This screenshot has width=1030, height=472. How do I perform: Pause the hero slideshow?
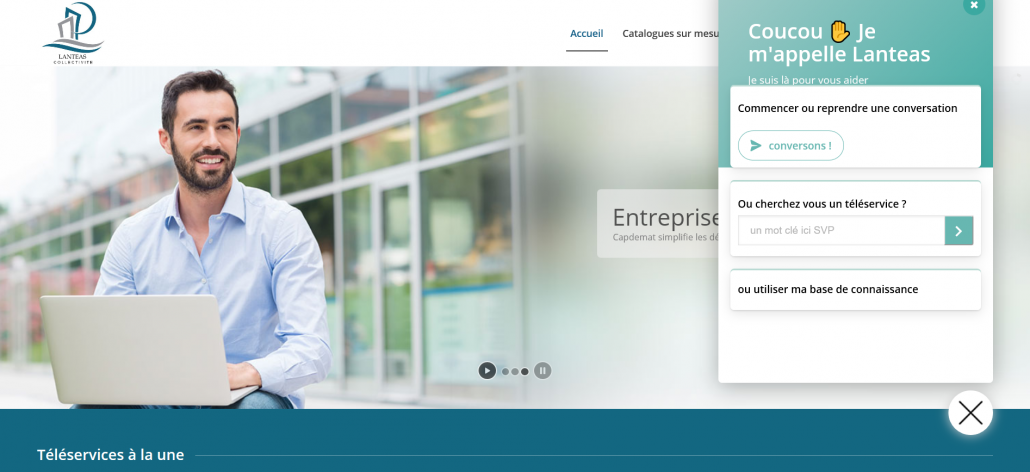tap(543, 371)
